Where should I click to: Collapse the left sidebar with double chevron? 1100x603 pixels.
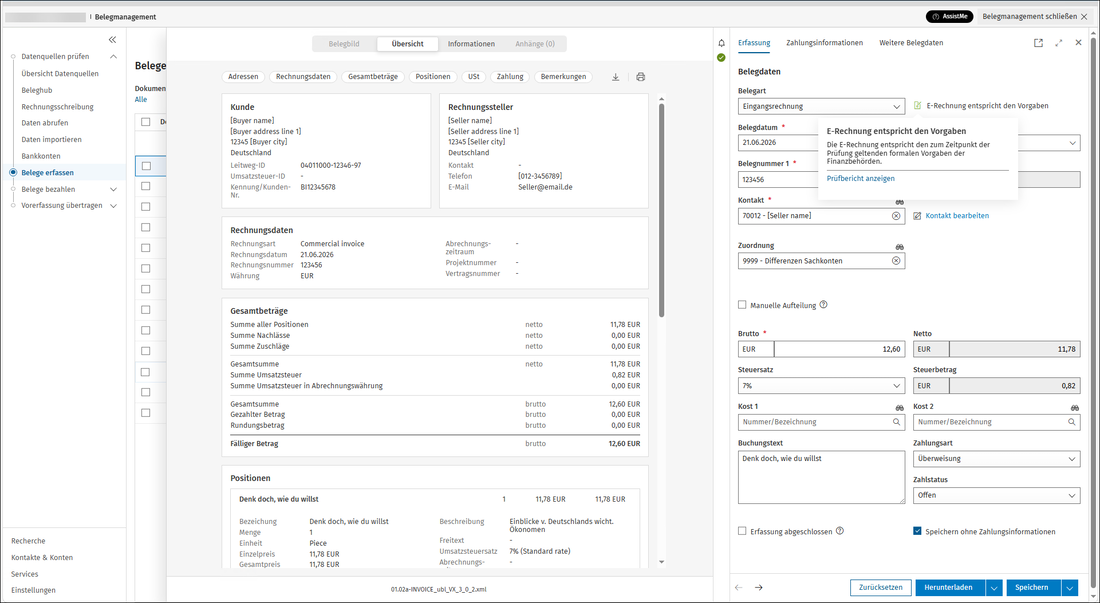click(x=112, y=40)
